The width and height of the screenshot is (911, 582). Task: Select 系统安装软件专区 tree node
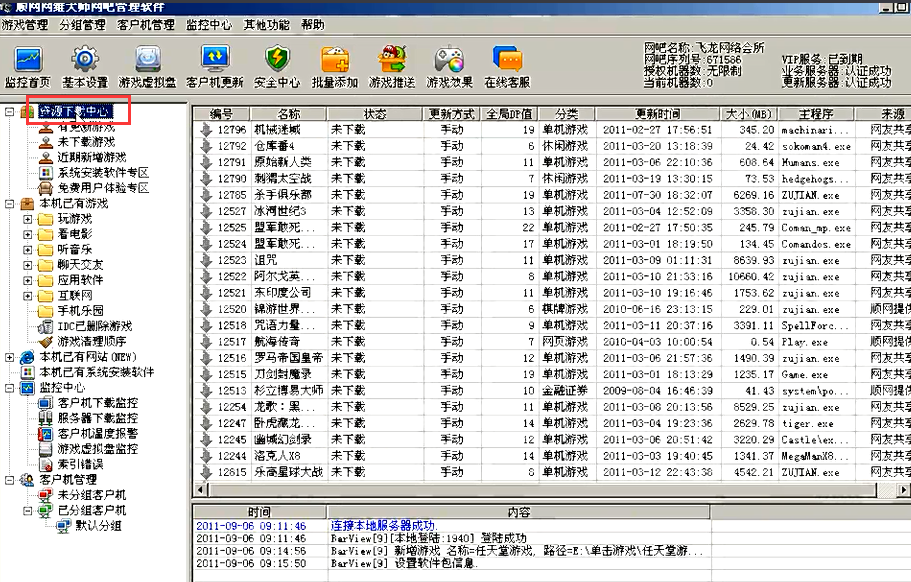103,173
